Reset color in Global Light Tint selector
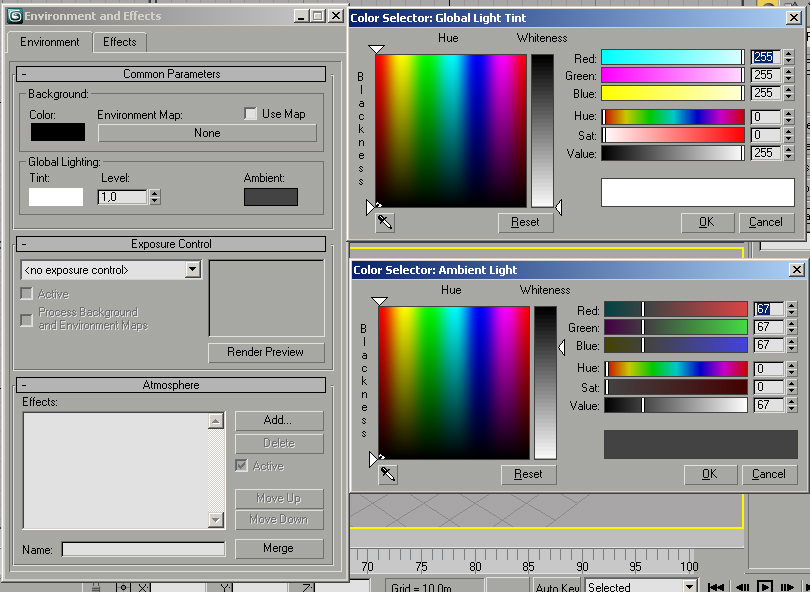Image resolution: width=810 pixels, height=592 pixels. (525, 223)
